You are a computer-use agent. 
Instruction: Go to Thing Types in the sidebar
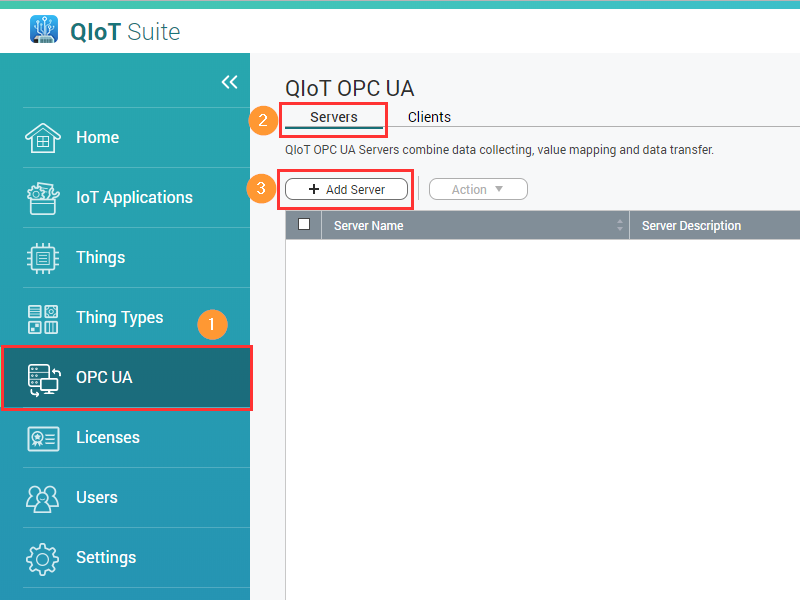click(x=125, y=318)
